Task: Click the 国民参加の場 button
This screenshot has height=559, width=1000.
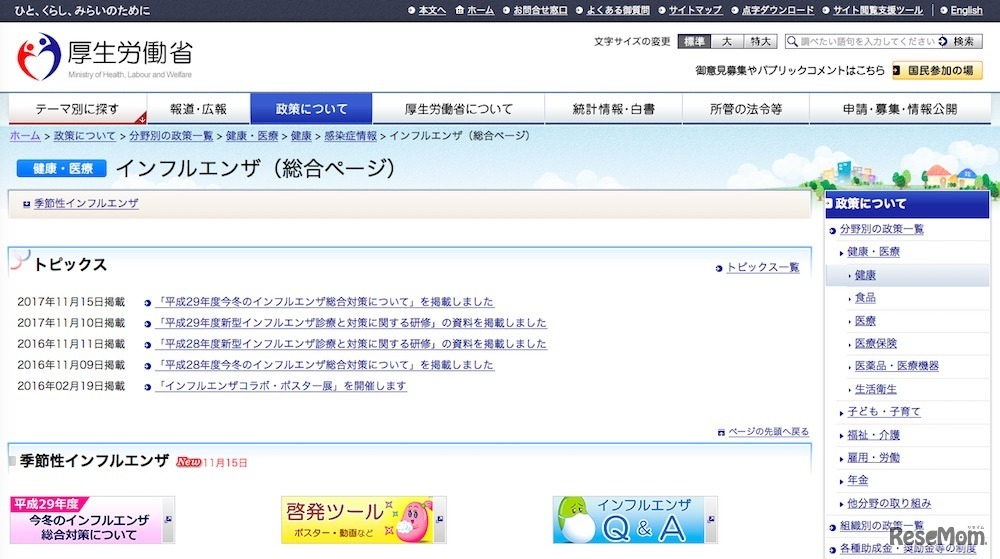Action: click(937, 70)
